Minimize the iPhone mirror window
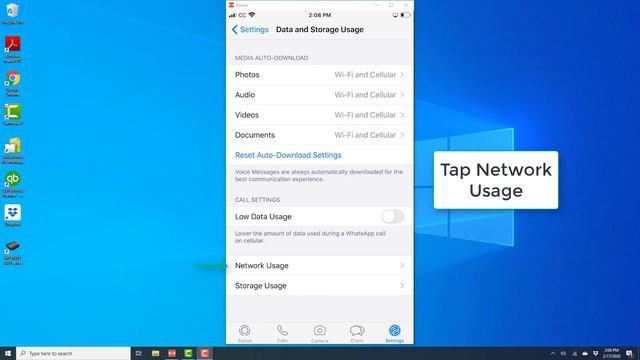640x360 pixels. (x=376, y=5)
